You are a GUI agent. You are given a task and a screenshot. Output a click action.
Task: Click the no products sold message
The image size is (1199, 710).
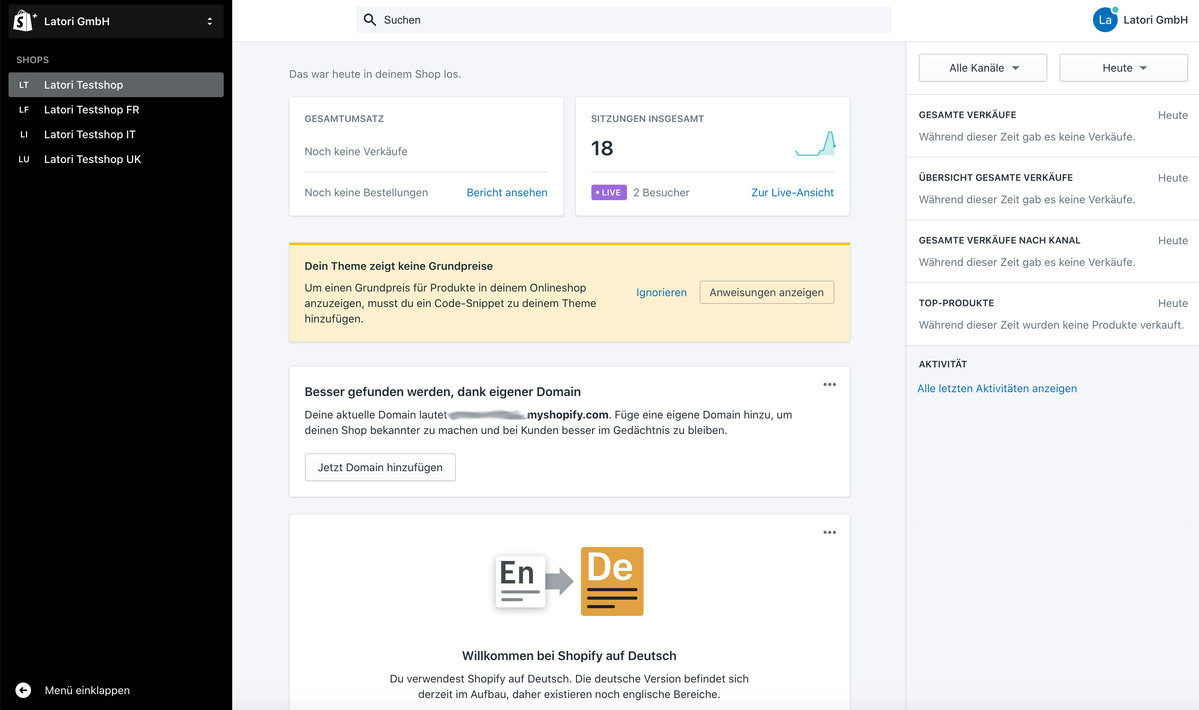[1051, 325]
